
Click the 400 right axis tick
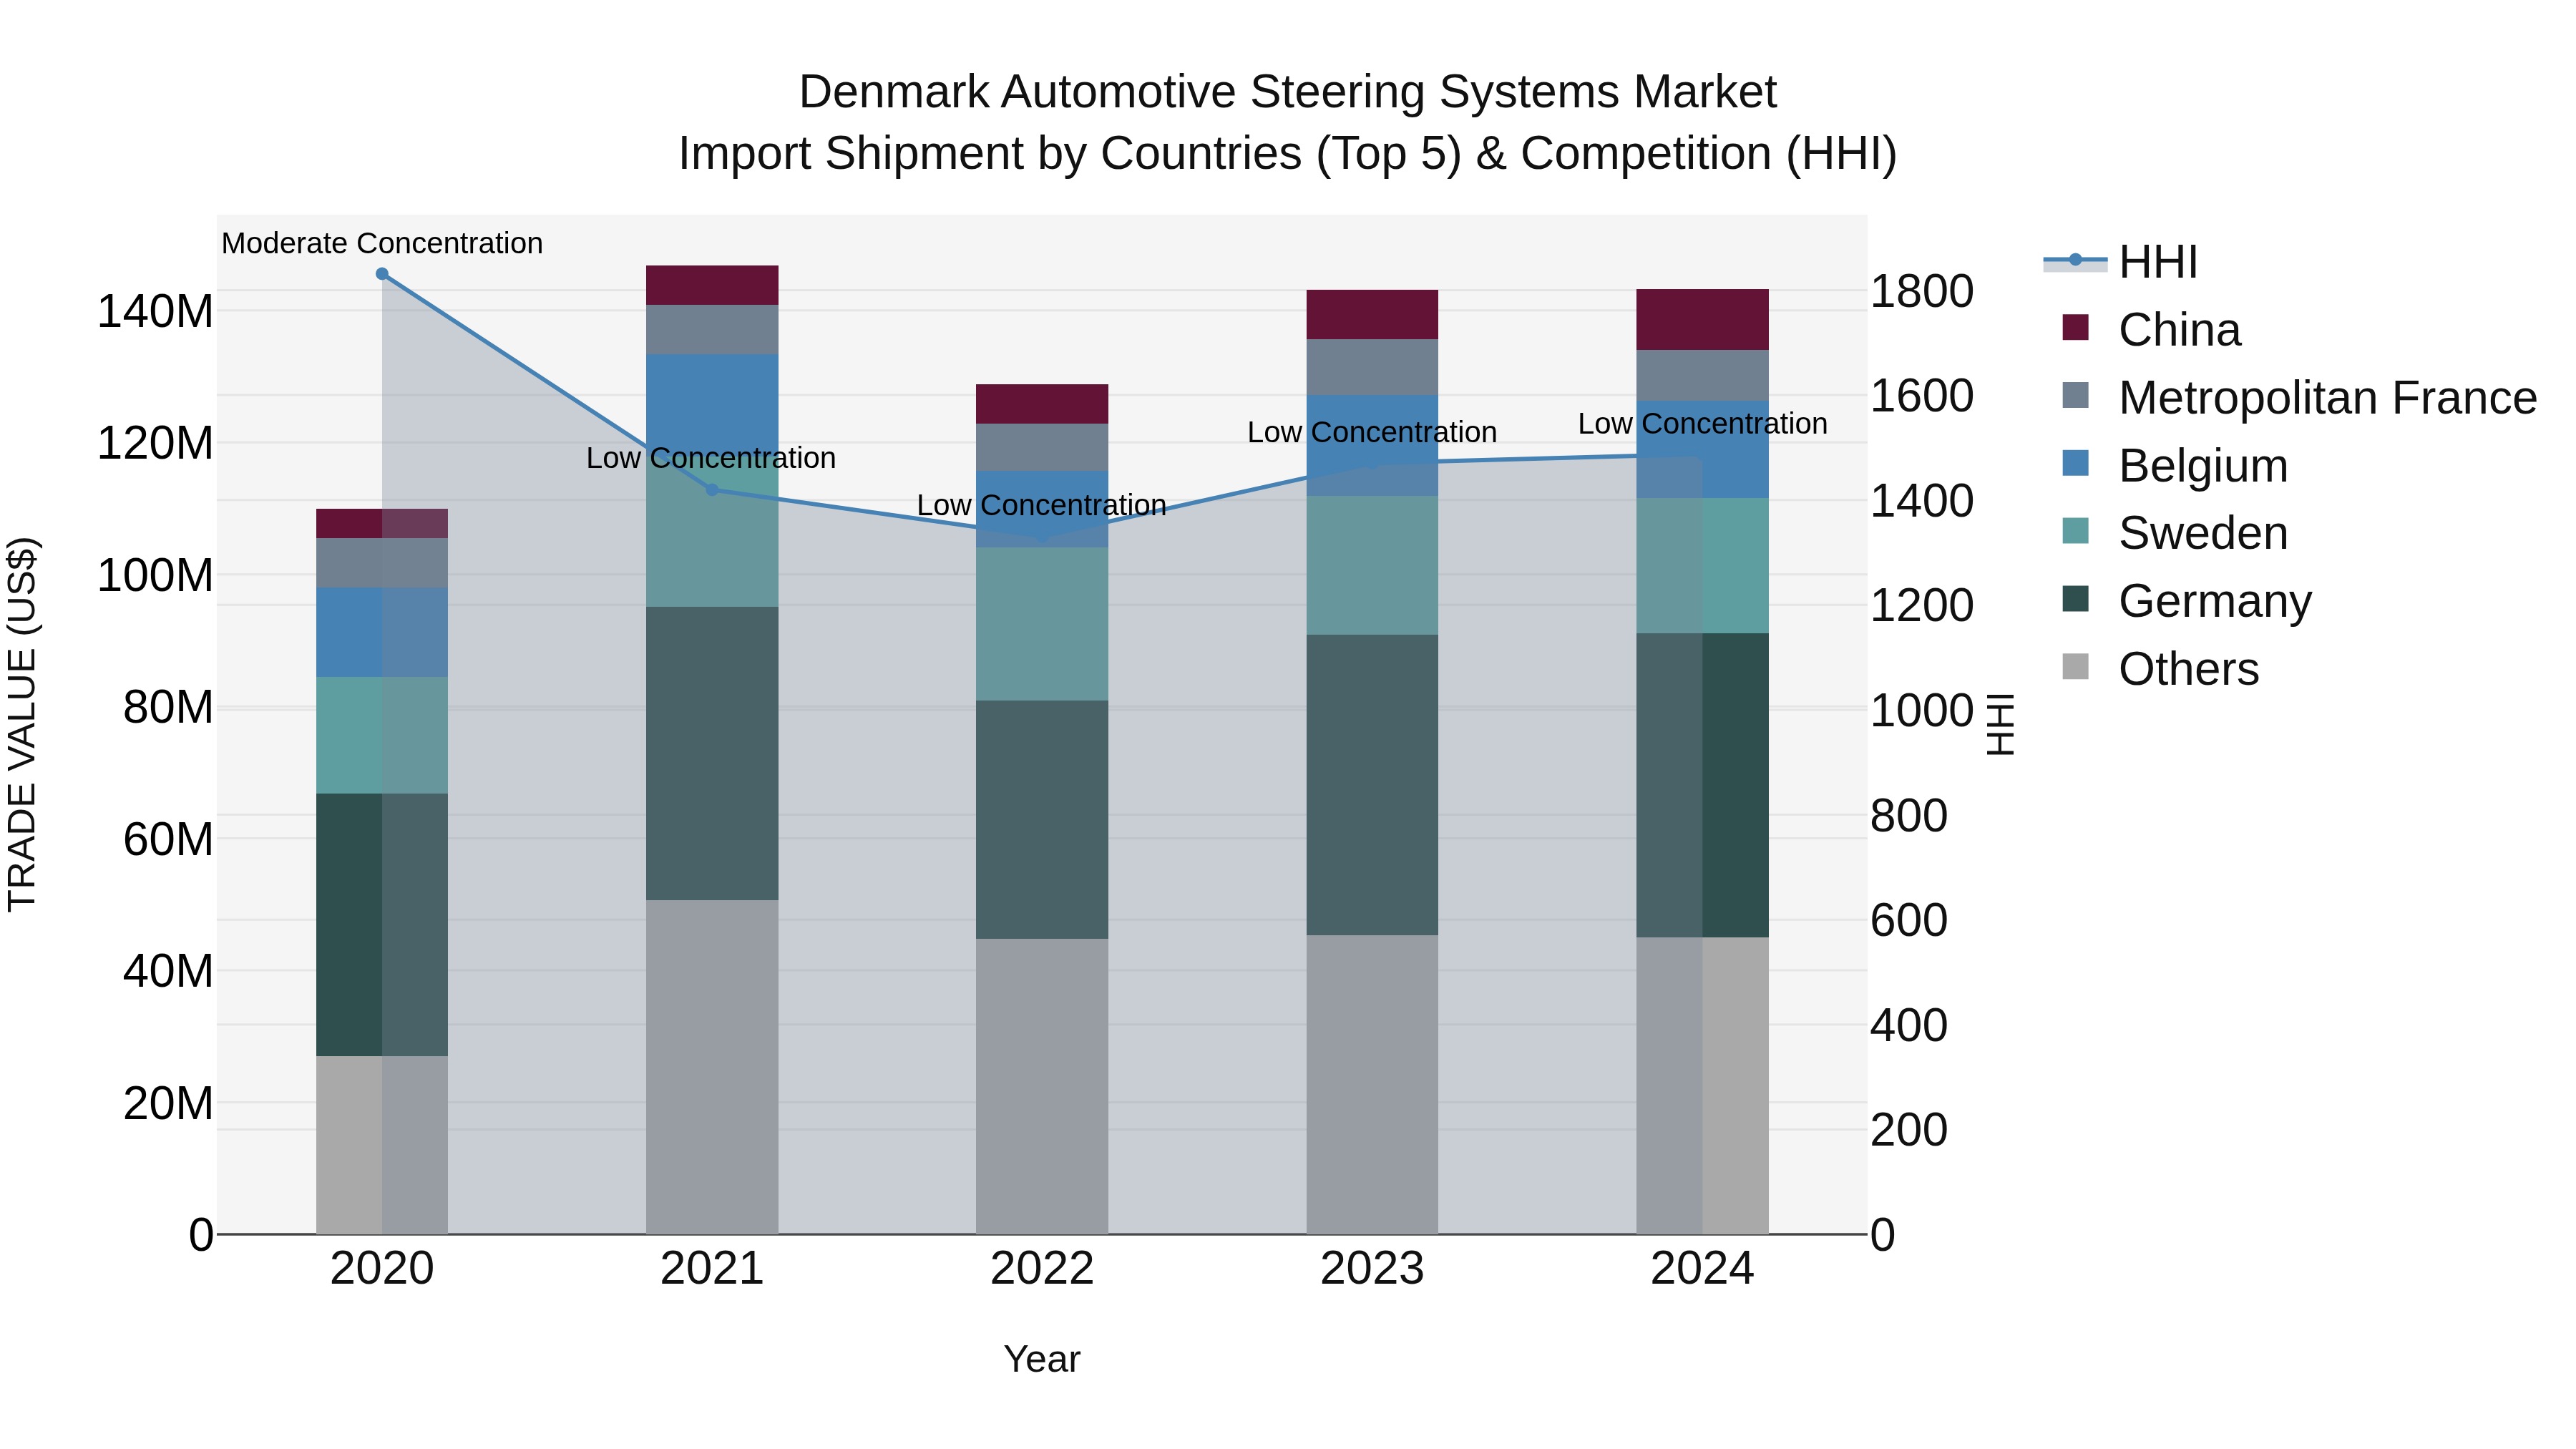tap(1909, 1025)
